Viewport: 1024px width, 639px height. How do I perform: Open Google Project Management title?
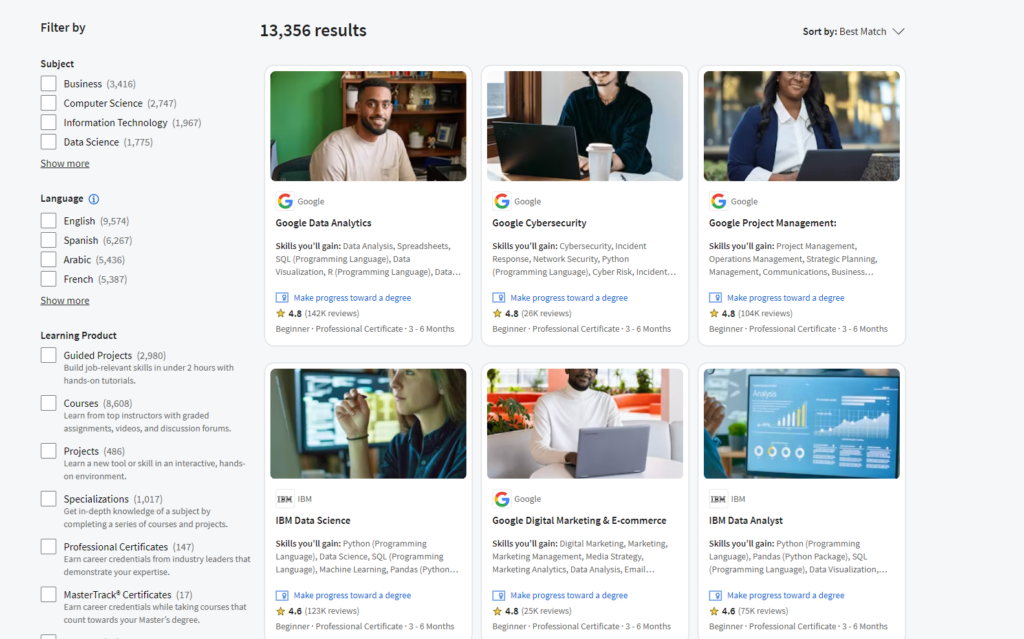[x=773, y=223]
